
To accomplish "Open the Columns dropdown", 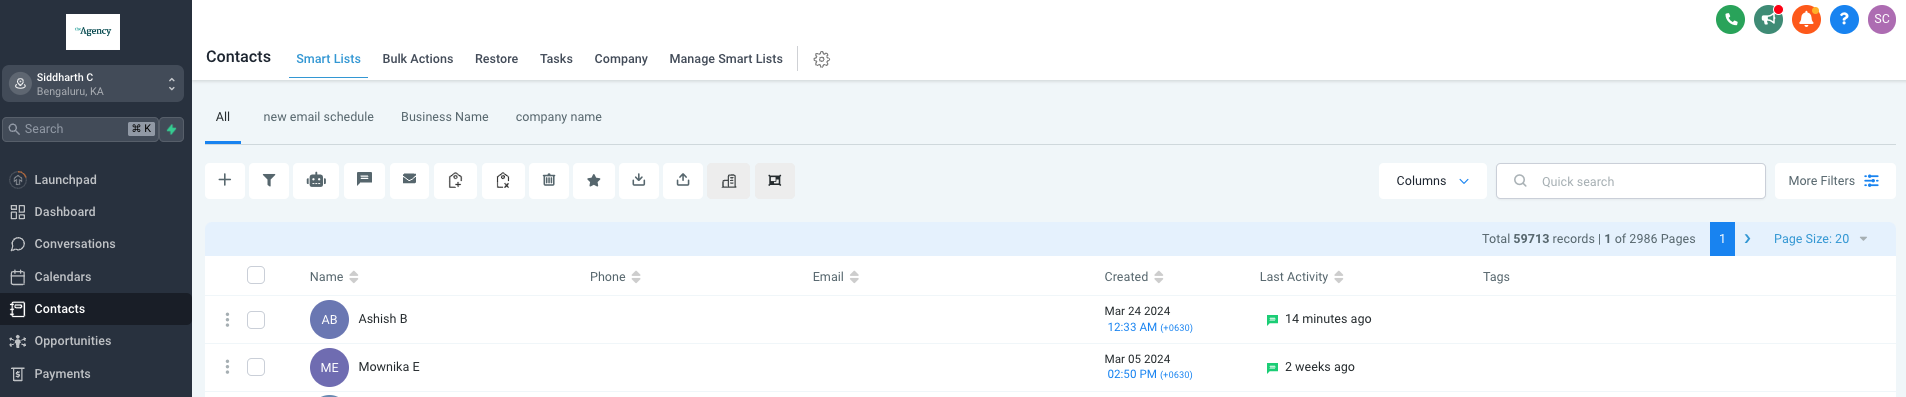I will pos(1433,181).
